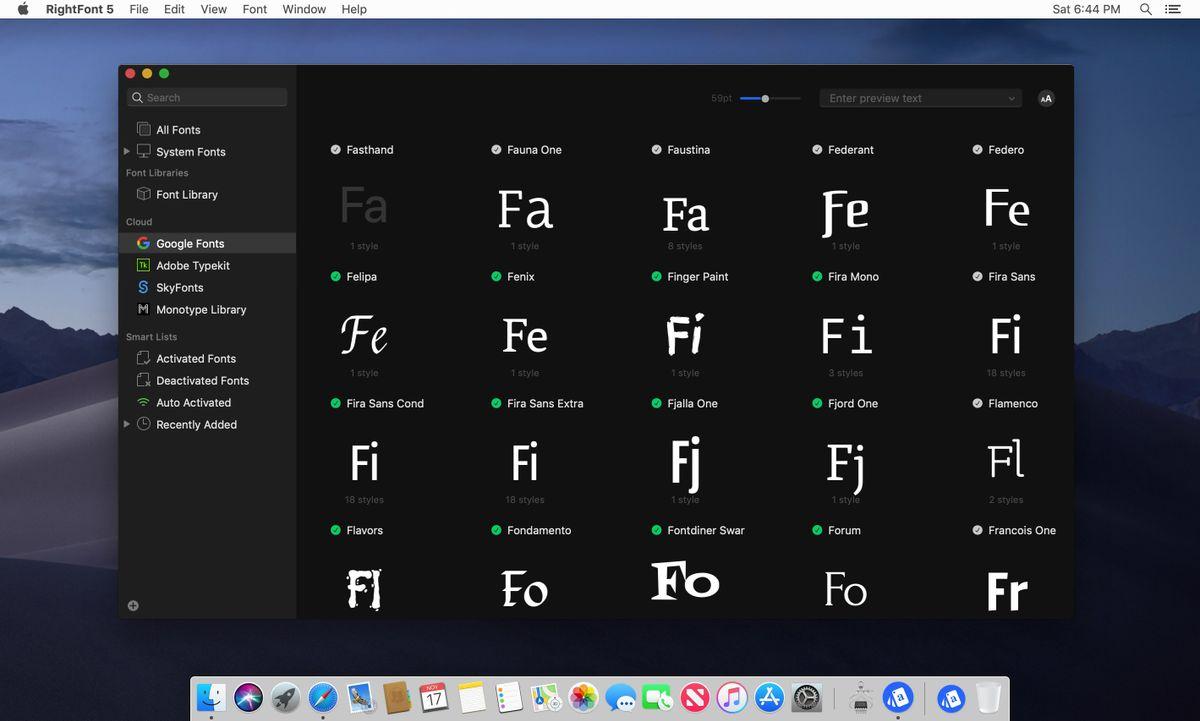The image size is (1200, 721).
Task: Click the aA text case icon
Action: pos(1045,98)
